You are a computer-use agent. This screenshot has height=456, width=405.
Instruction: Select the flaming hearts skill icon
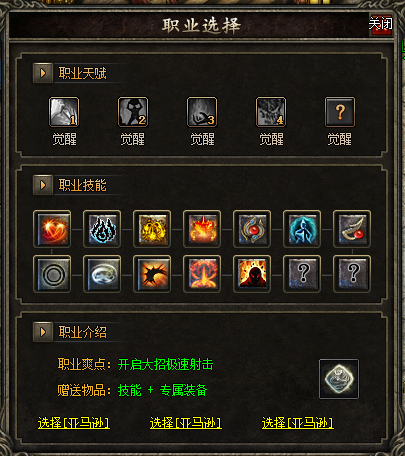[52, 229]
